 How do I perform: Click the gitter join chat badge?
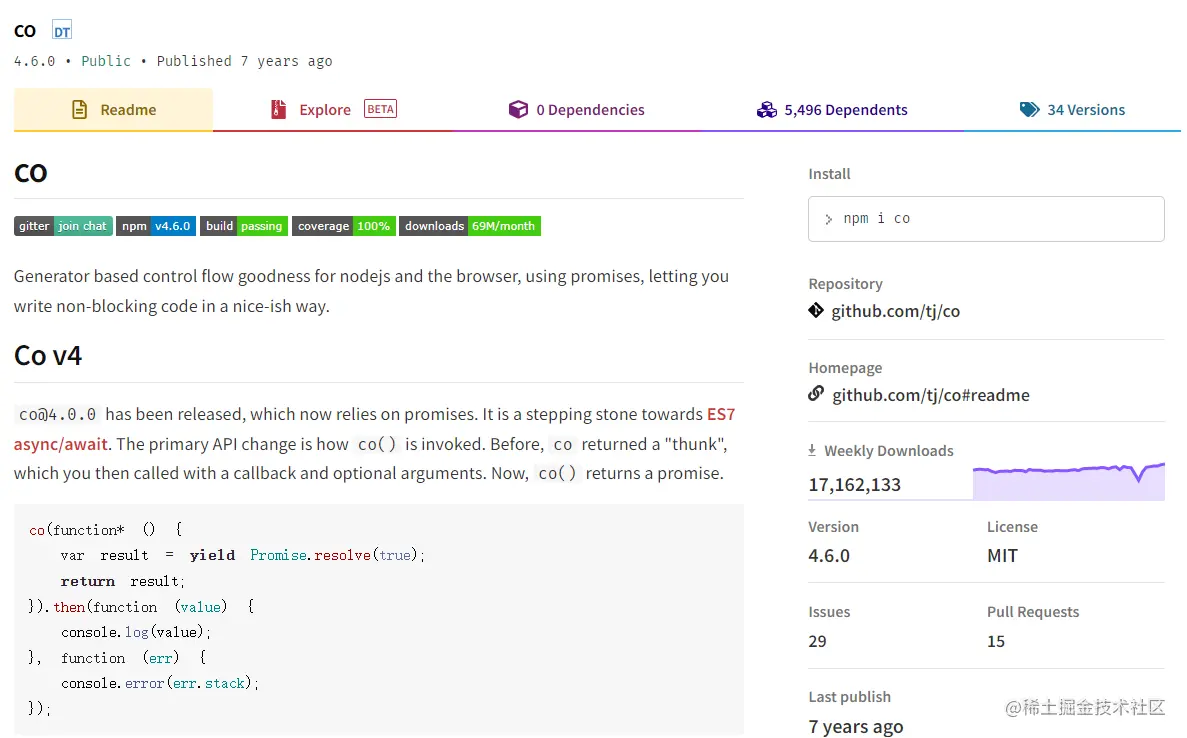click(63, 226)
